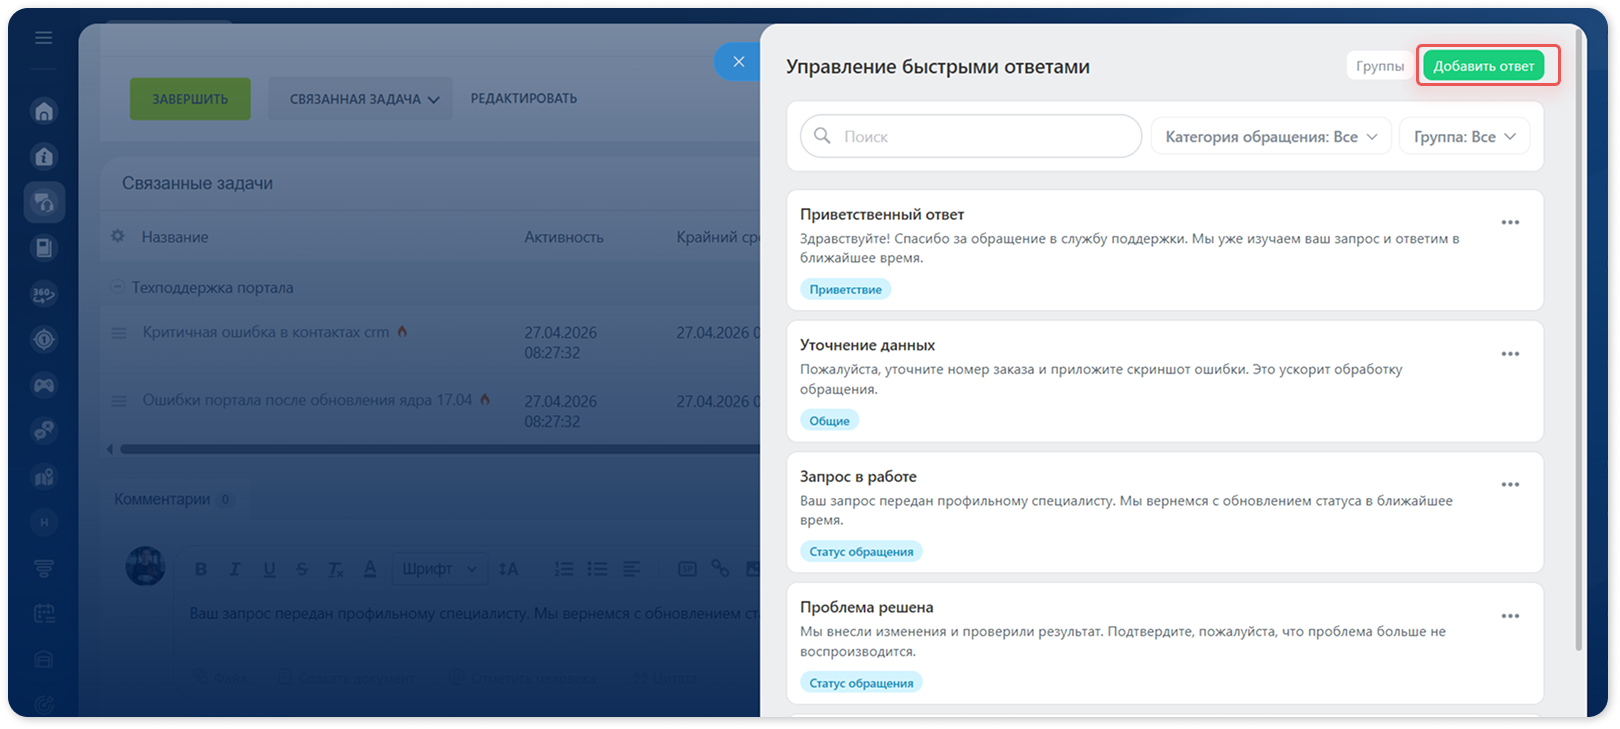Image resolution: width=1620 pixels, height=729 pixels.
Task: Click the Группы button
Action: (1379, 66)
